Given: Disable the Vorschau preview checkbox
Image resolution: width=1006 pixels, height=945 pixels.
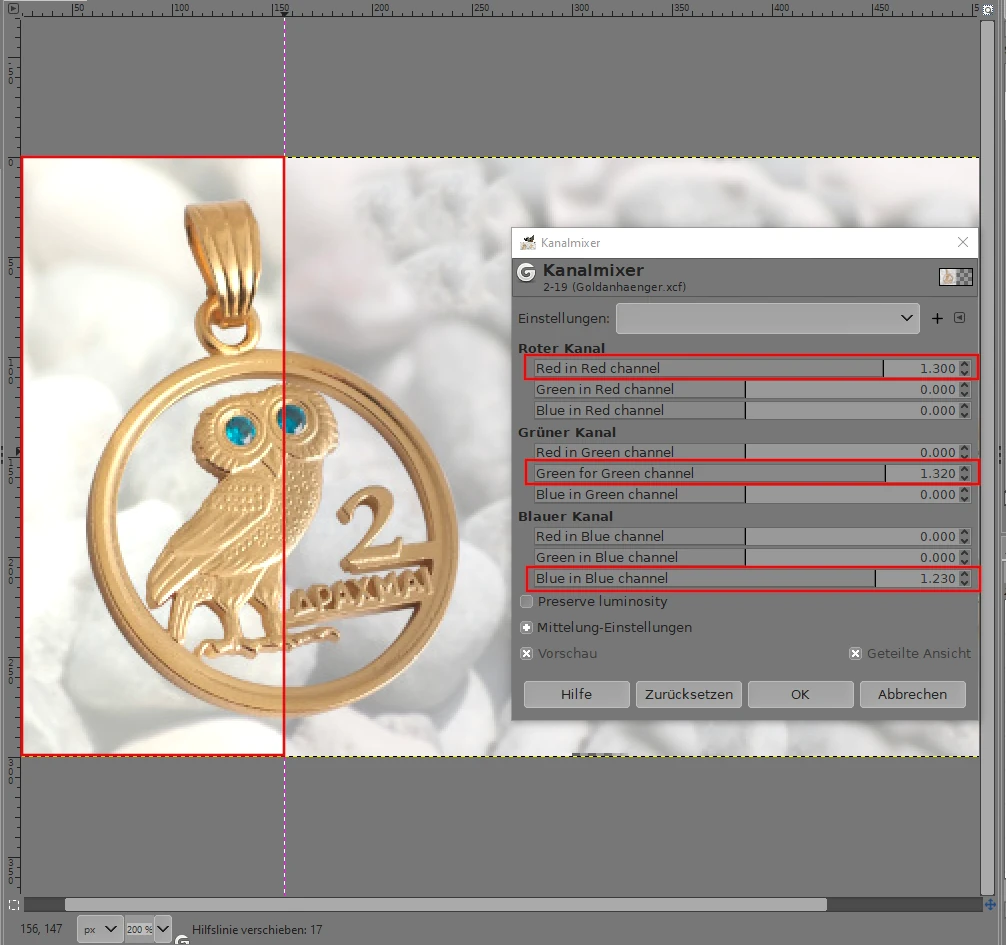Looking at the screenshot, I should pos(527,654).
